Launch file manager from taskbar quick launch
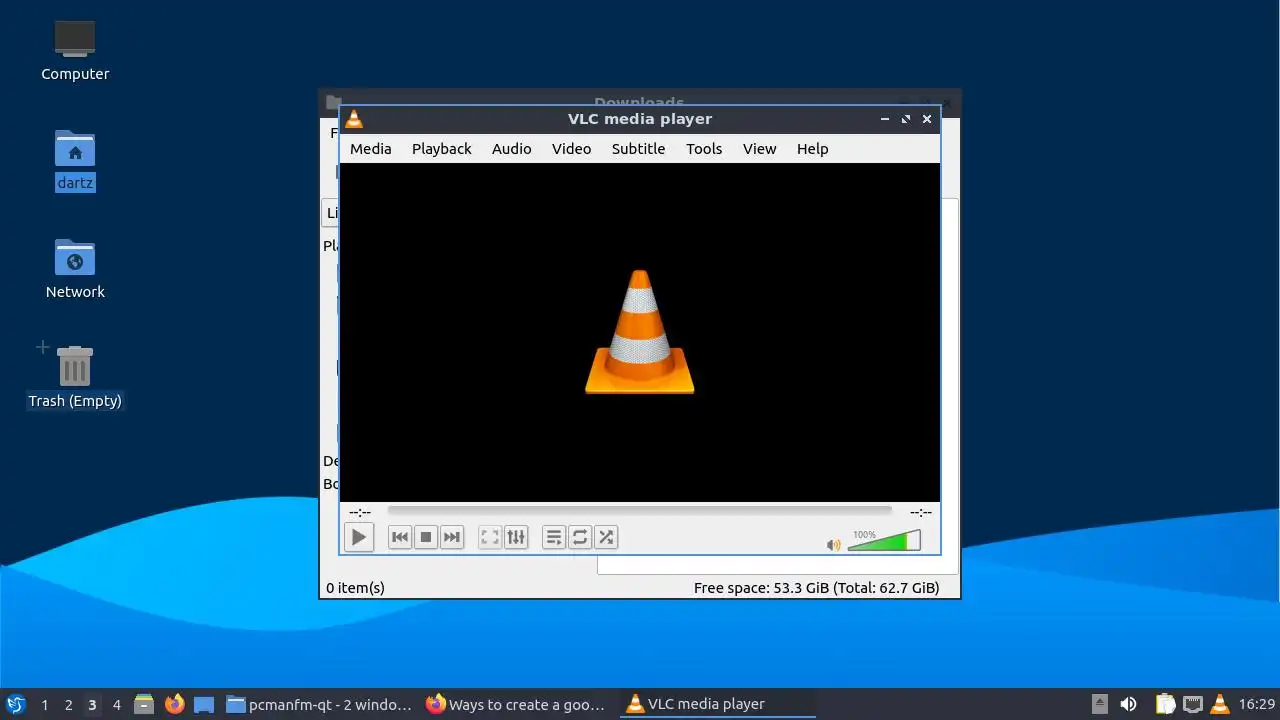The height and width of the screenshot is (720, 1280). (x=144, y=704)
